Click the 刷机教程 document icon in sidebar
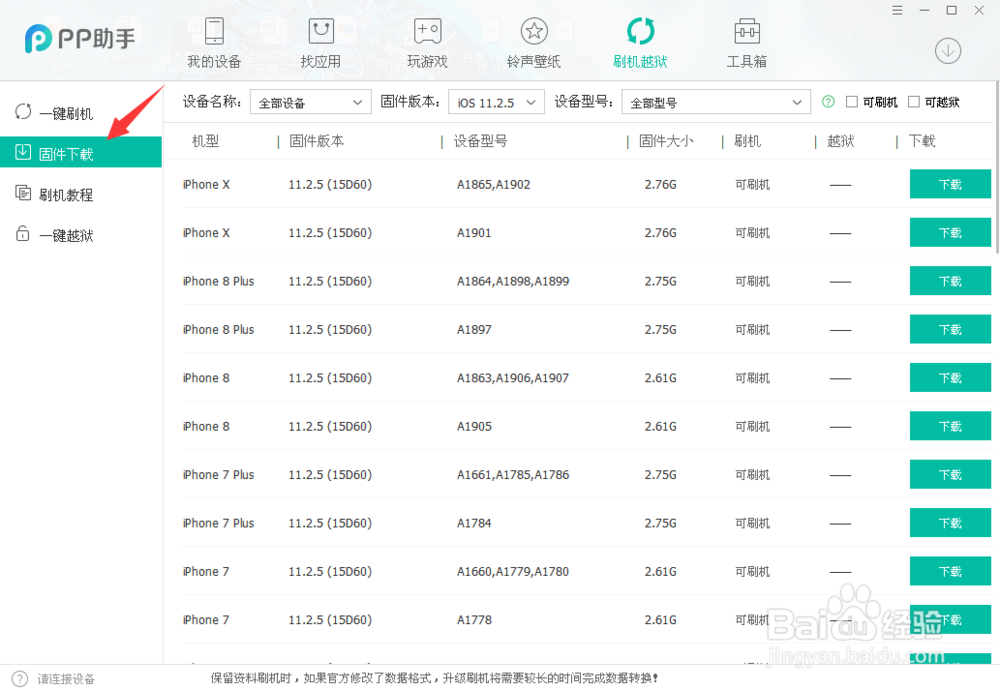This screenshot has width=1000, height=690. tap(23, 193)
